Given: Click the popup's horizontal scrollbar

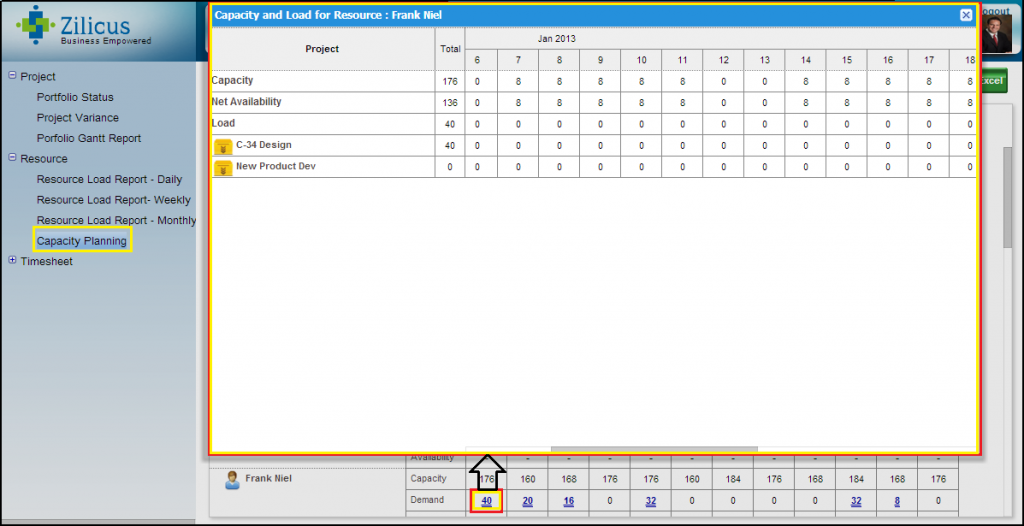Looking at the screenshot, I should (x=653, y=449).
